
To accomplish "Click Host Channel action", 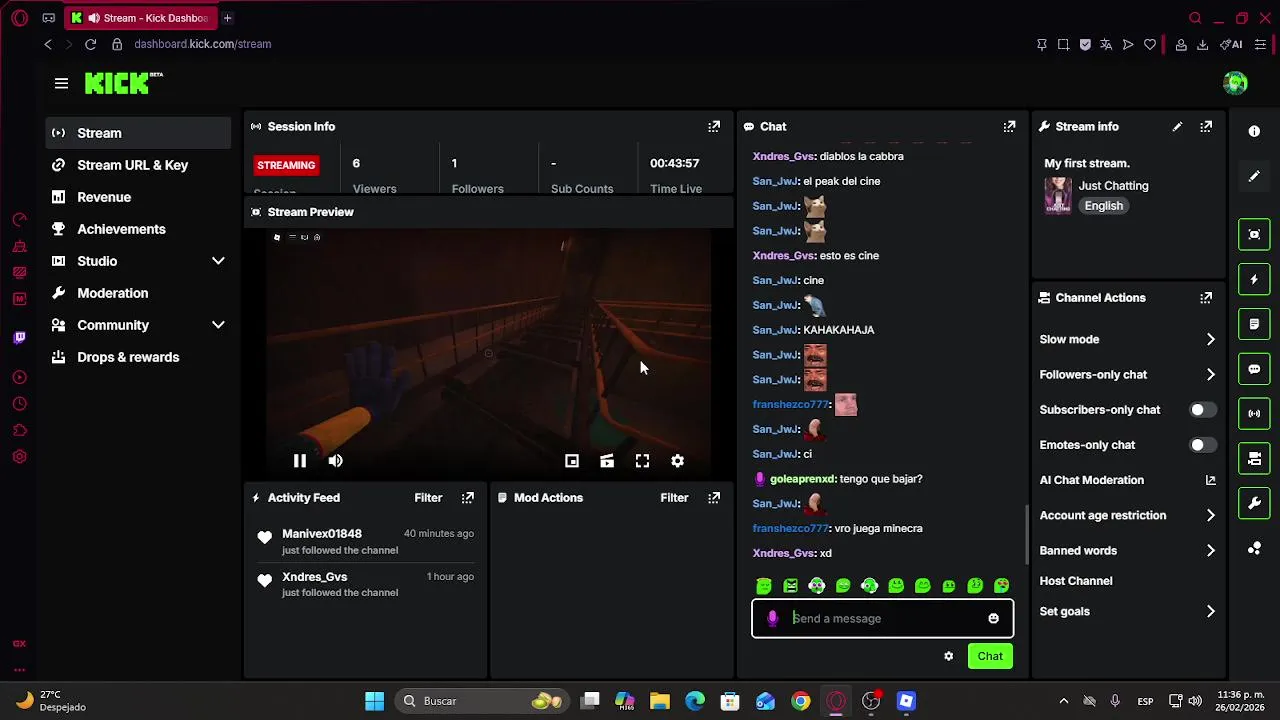I will [x=1076, y=581].
